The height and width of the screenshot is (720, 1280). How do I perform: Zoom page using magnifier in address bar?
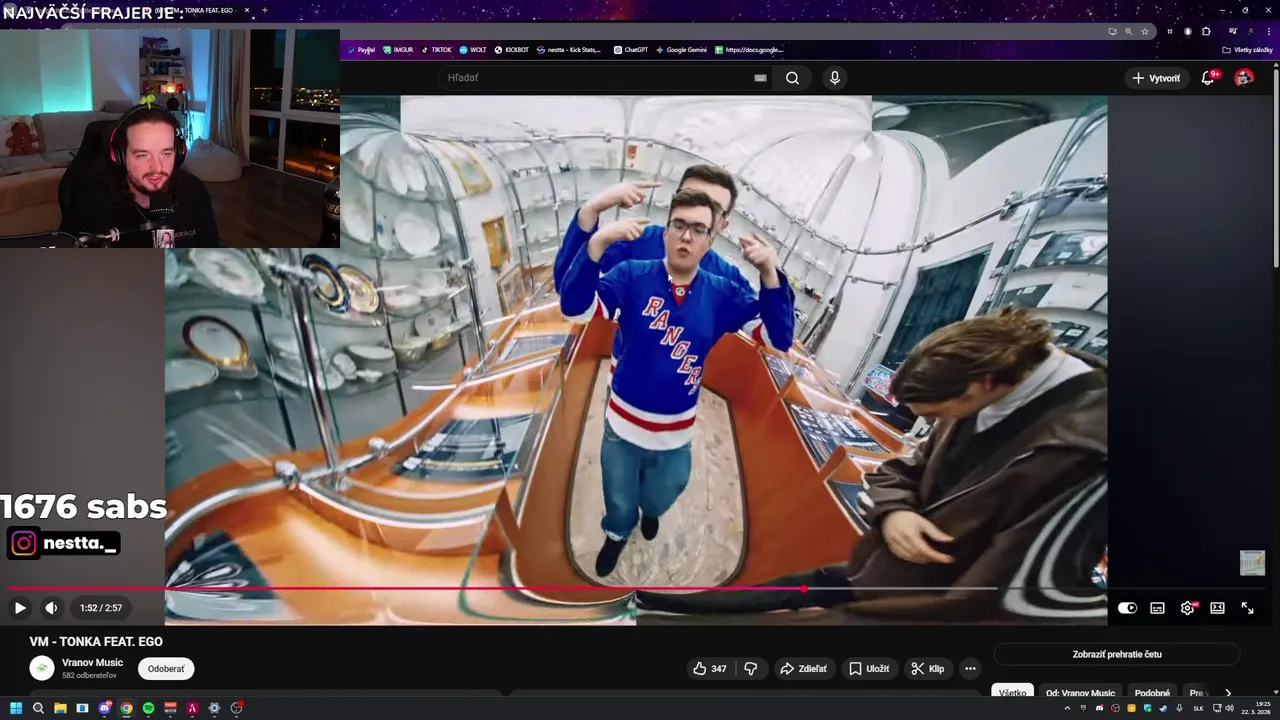tap(1129, 31)
